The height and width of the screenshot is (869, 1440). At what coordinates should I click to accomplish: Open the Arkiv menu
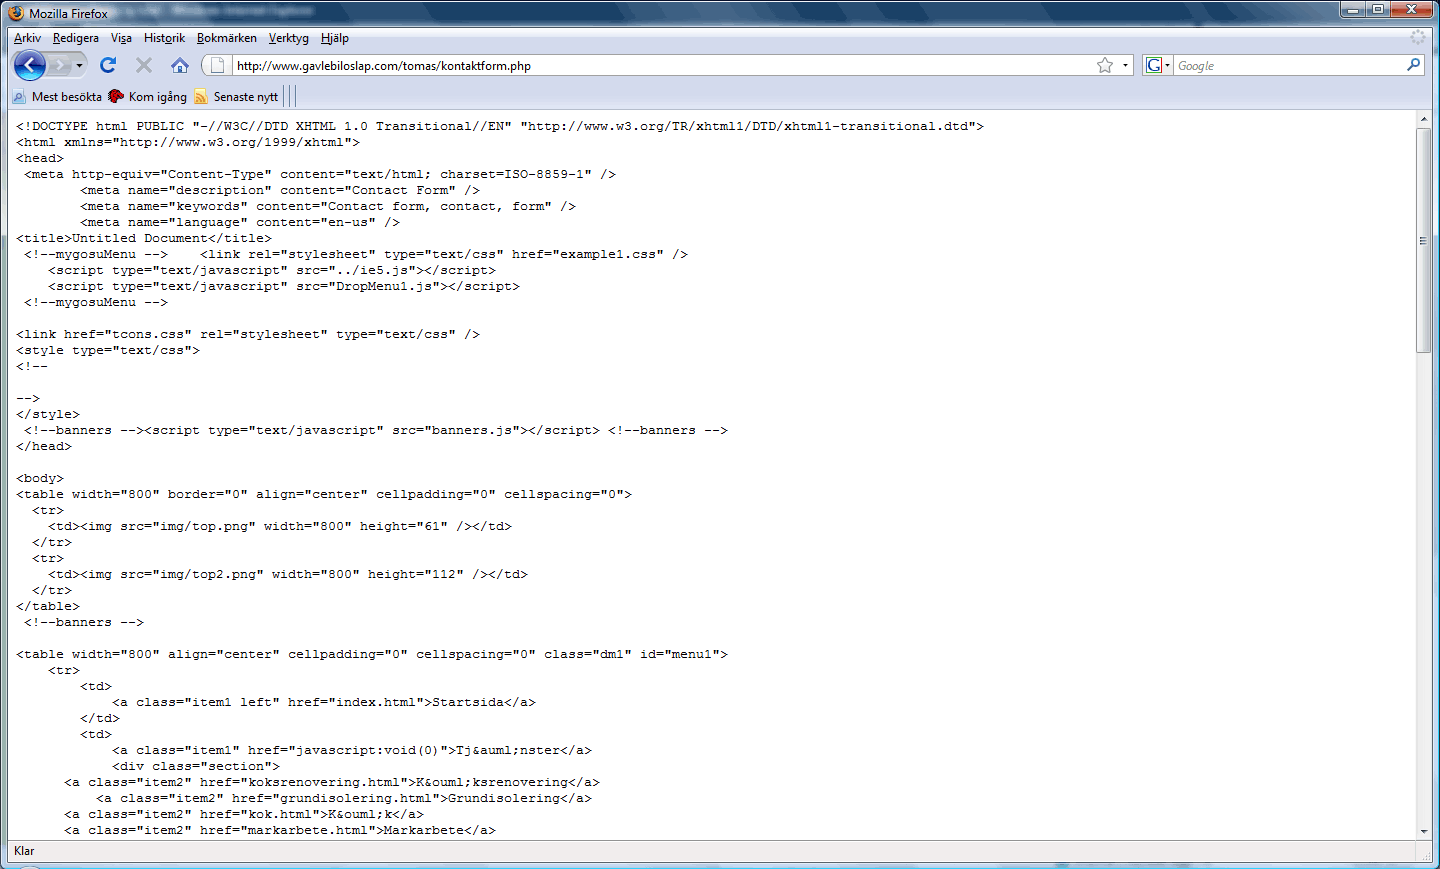[x=27, y=38]
